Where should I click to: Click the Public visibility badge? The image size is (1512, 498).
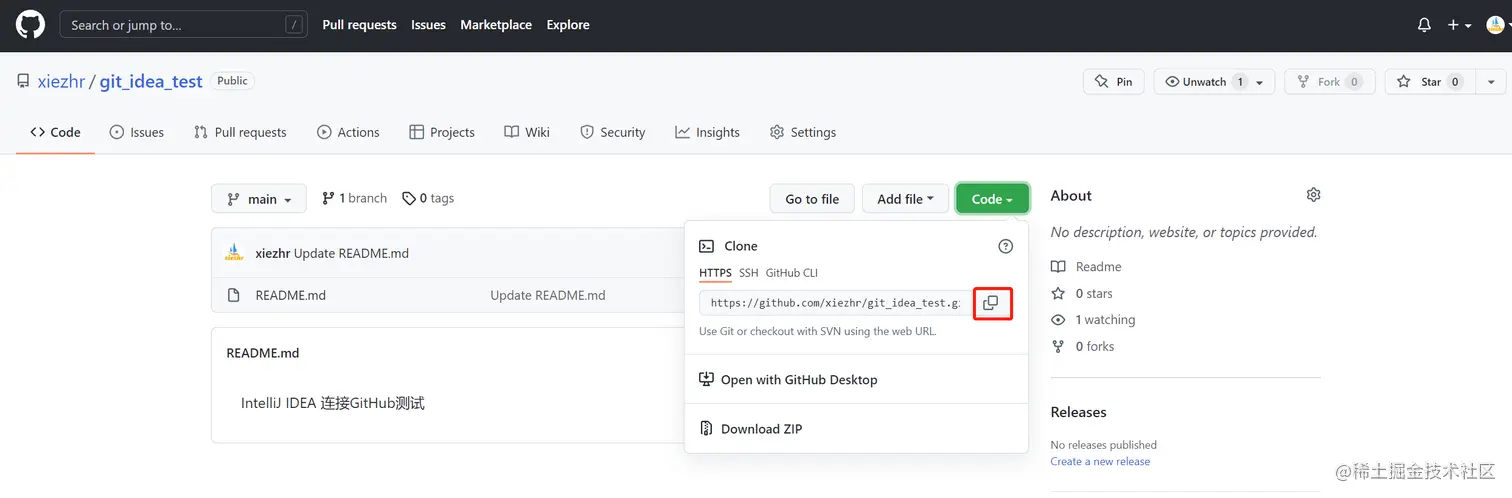click(x=232, y=81)
